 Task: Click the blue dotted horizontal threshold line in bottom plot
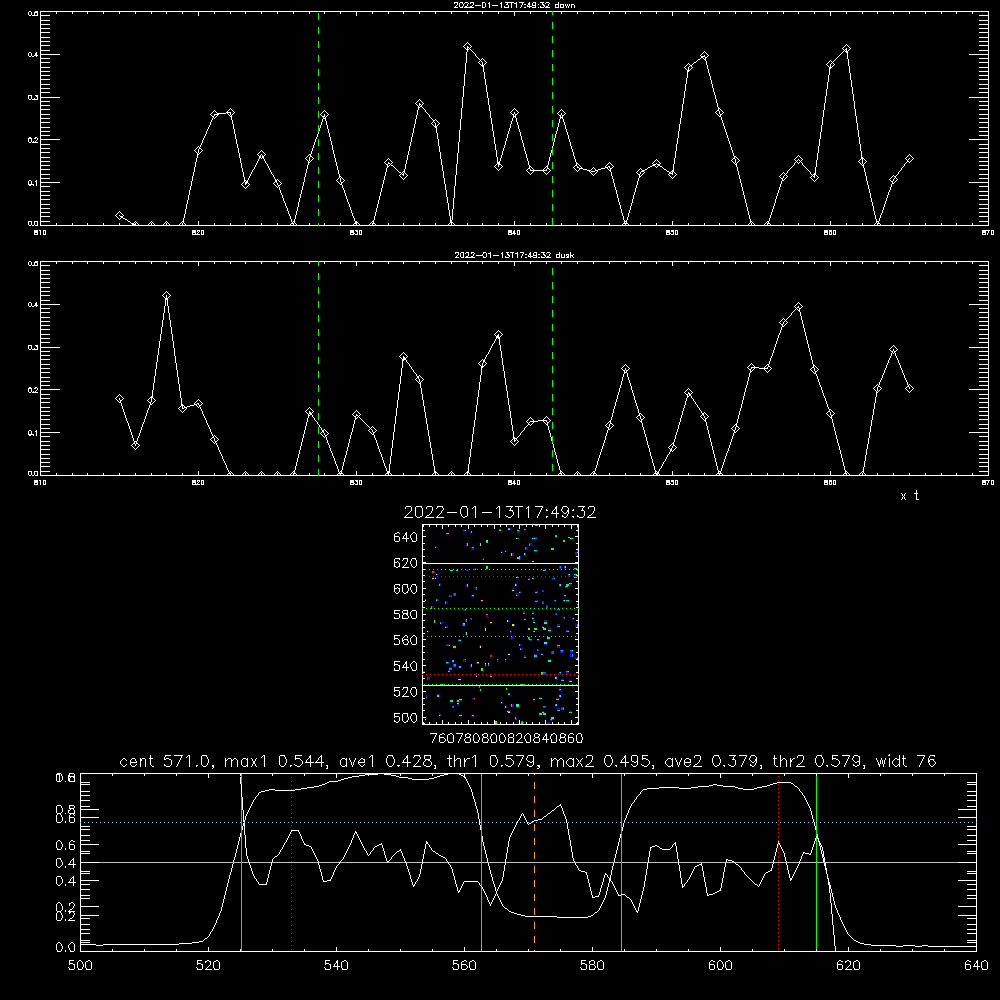pos(528,823)
